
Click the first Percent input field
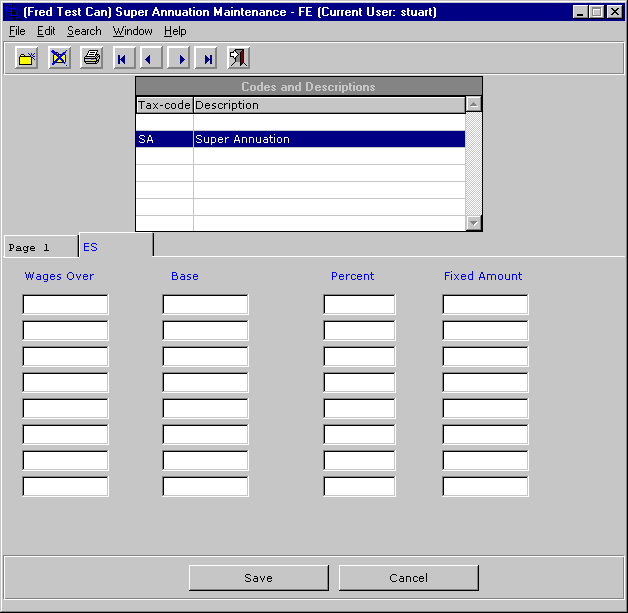[359, 304]
